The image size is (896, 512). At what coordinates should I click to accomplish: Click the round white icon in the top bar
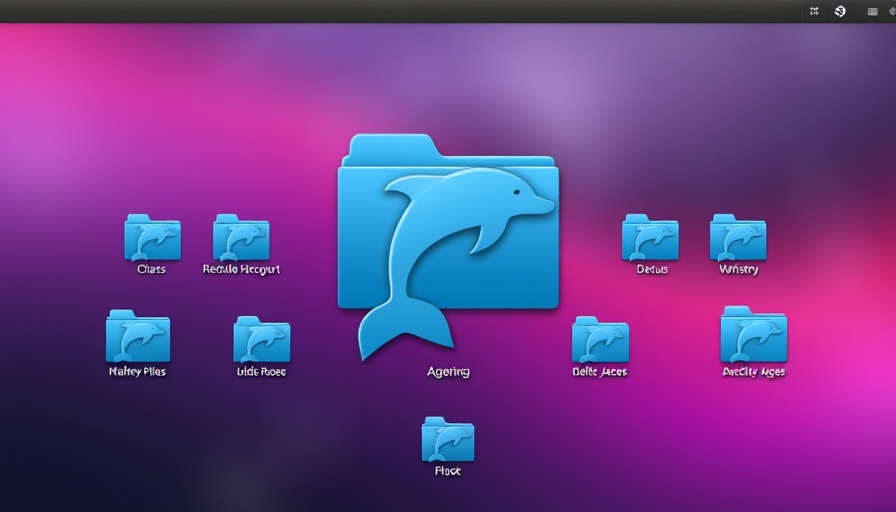840,11
